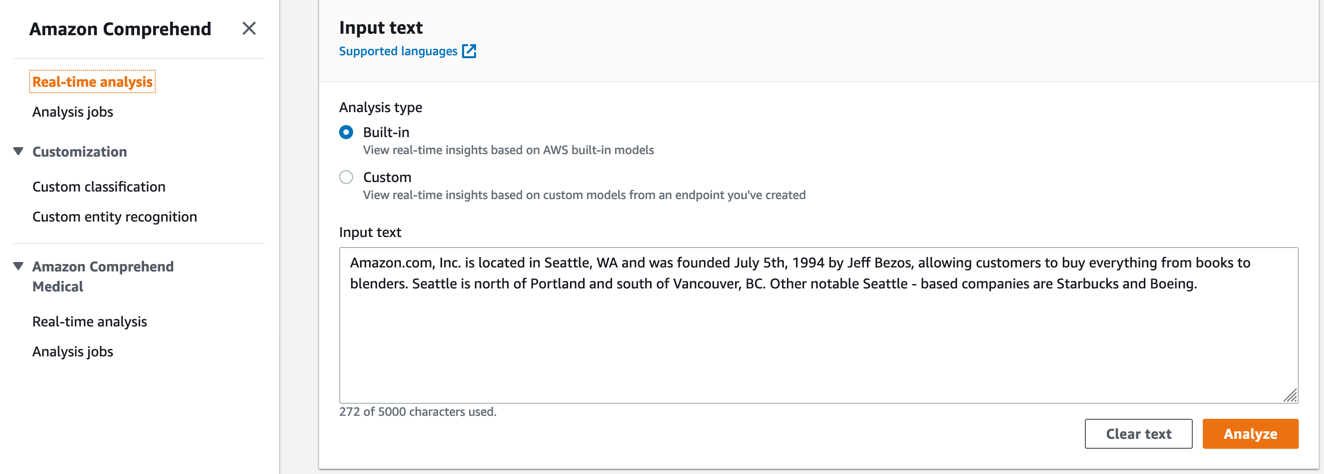Click the orange Analyze button
This screenshot has height=474, width=1324.
[x=1250, y=434]
